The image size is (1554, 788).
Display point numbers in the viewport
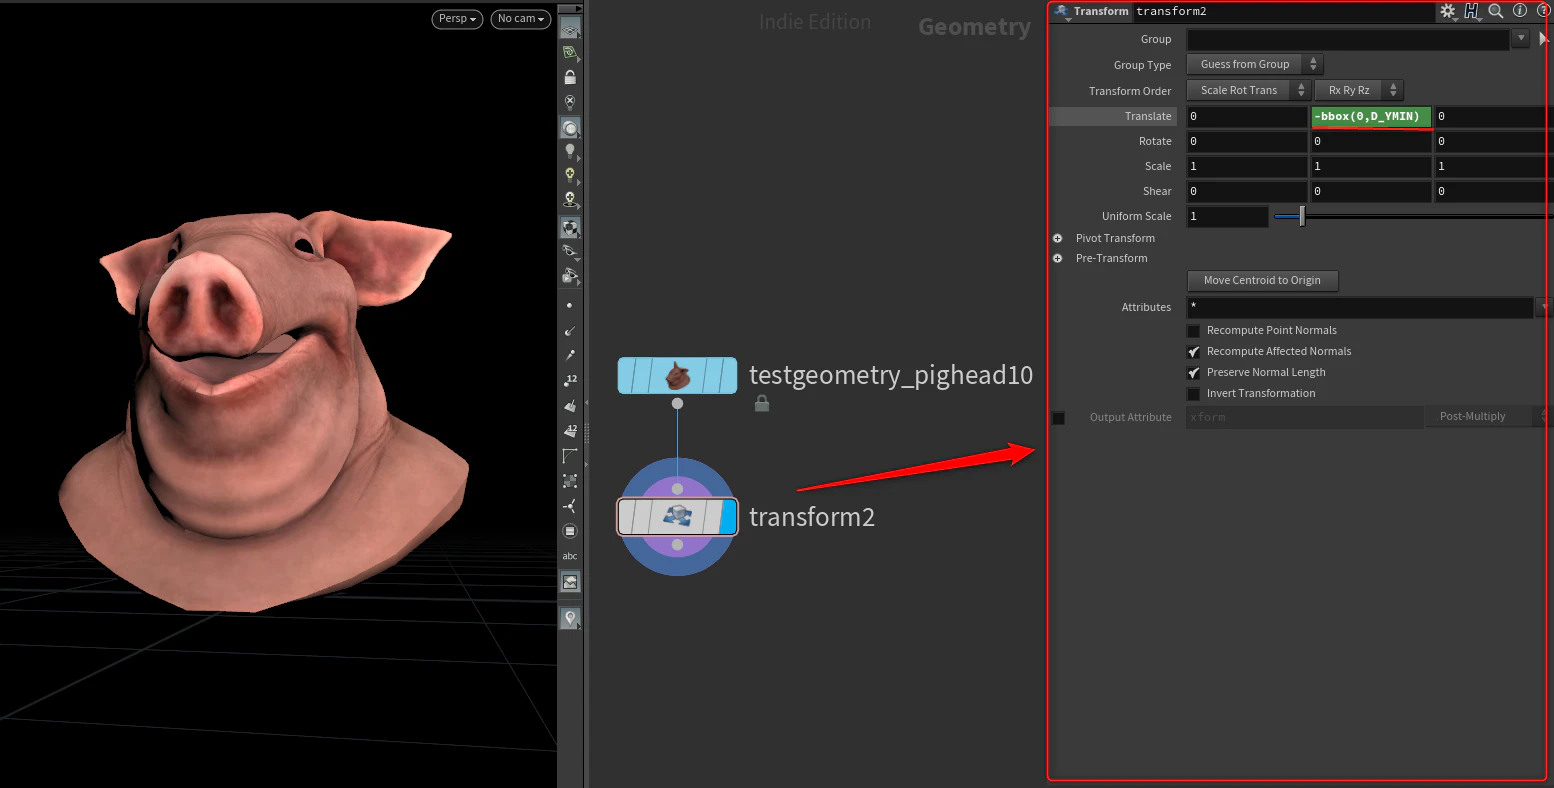(570, 380)
